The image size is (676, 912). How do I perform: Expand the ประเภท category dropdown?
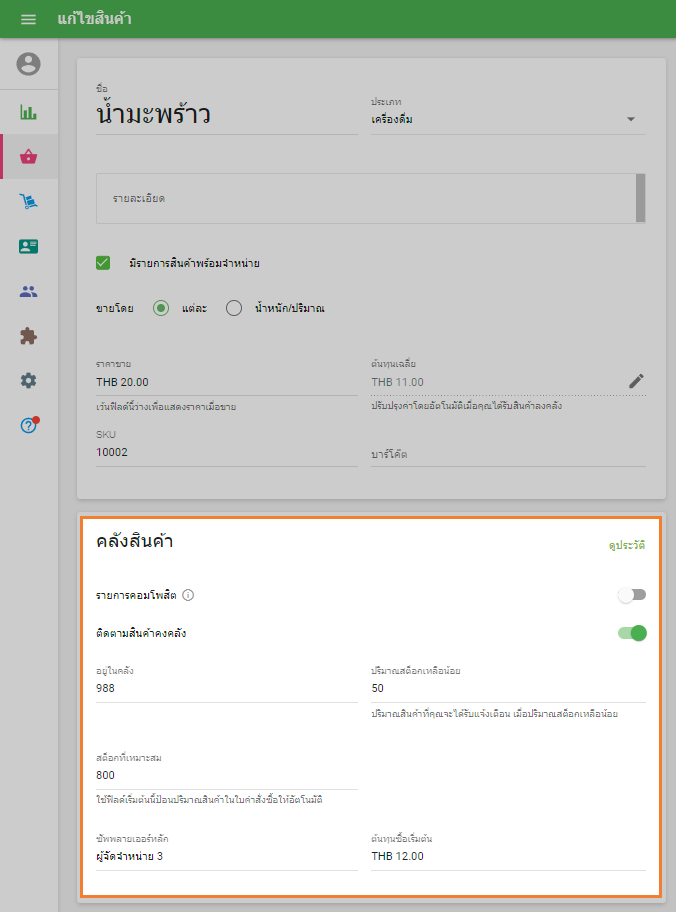point(630,120)
